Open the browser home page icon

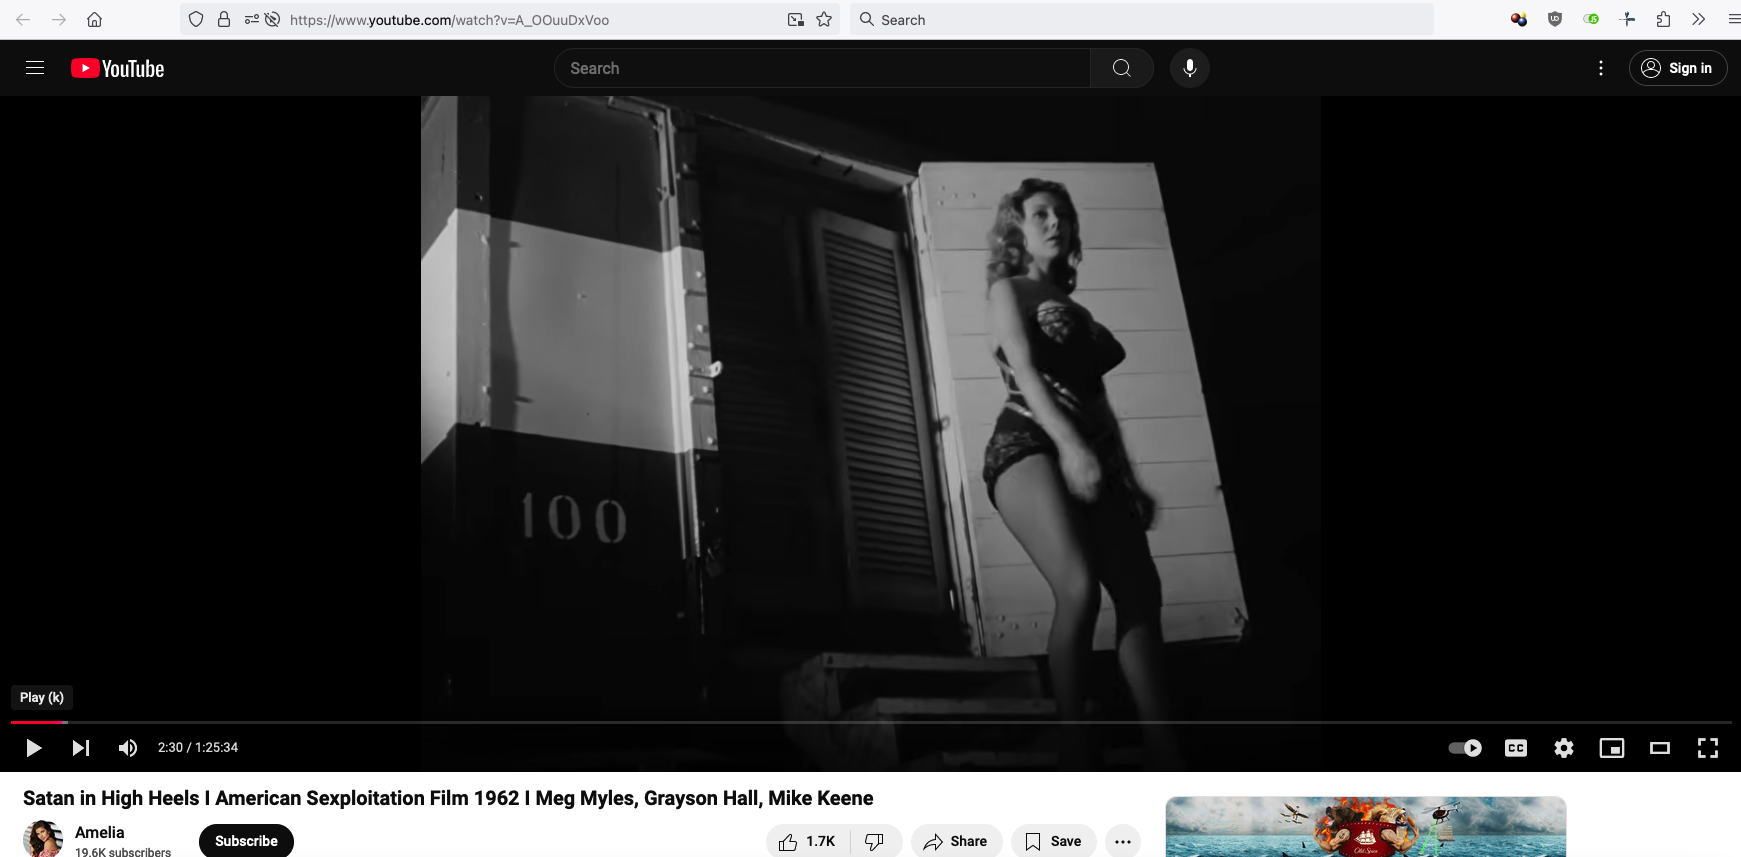coord(95,20)
